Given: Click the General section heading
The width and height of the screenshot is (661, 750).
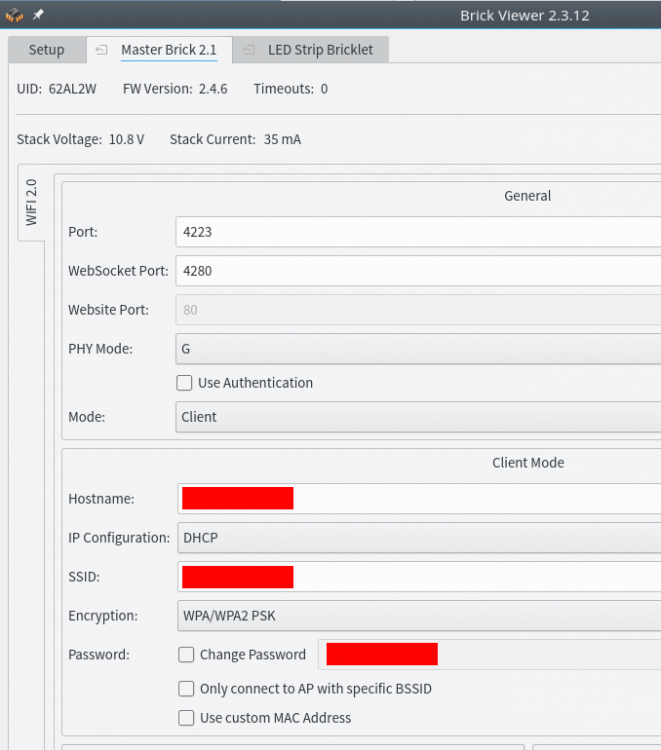Looking at the screenshot, I should tap(528, 196).
